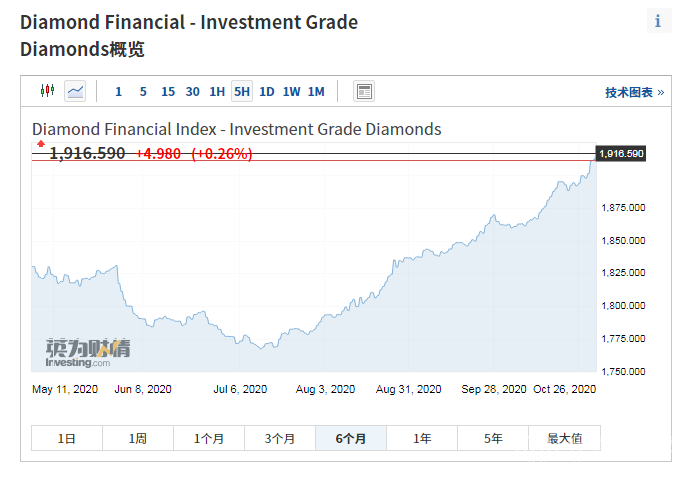Click the info icon at top right
Viewport: 688px width, 478px height.
click(x=658, y=21)
